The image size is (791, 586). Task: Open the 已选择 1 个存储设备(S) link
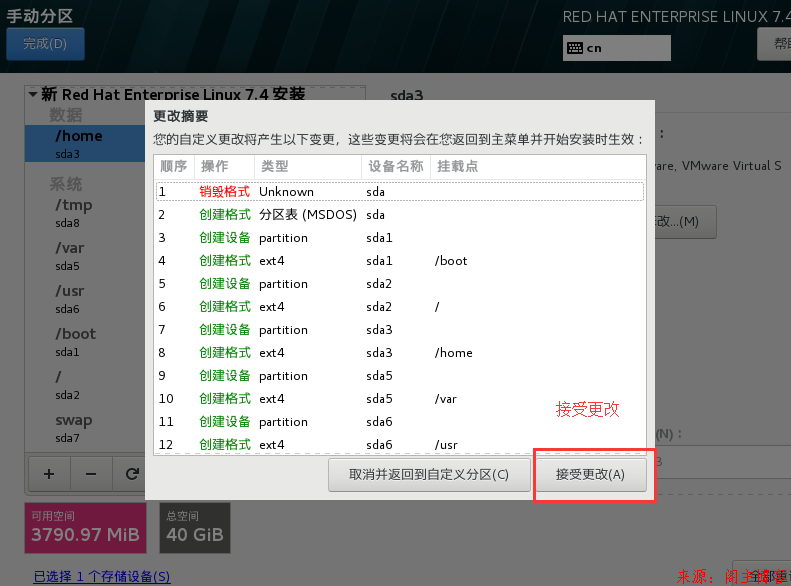click(x=102, y=576)
